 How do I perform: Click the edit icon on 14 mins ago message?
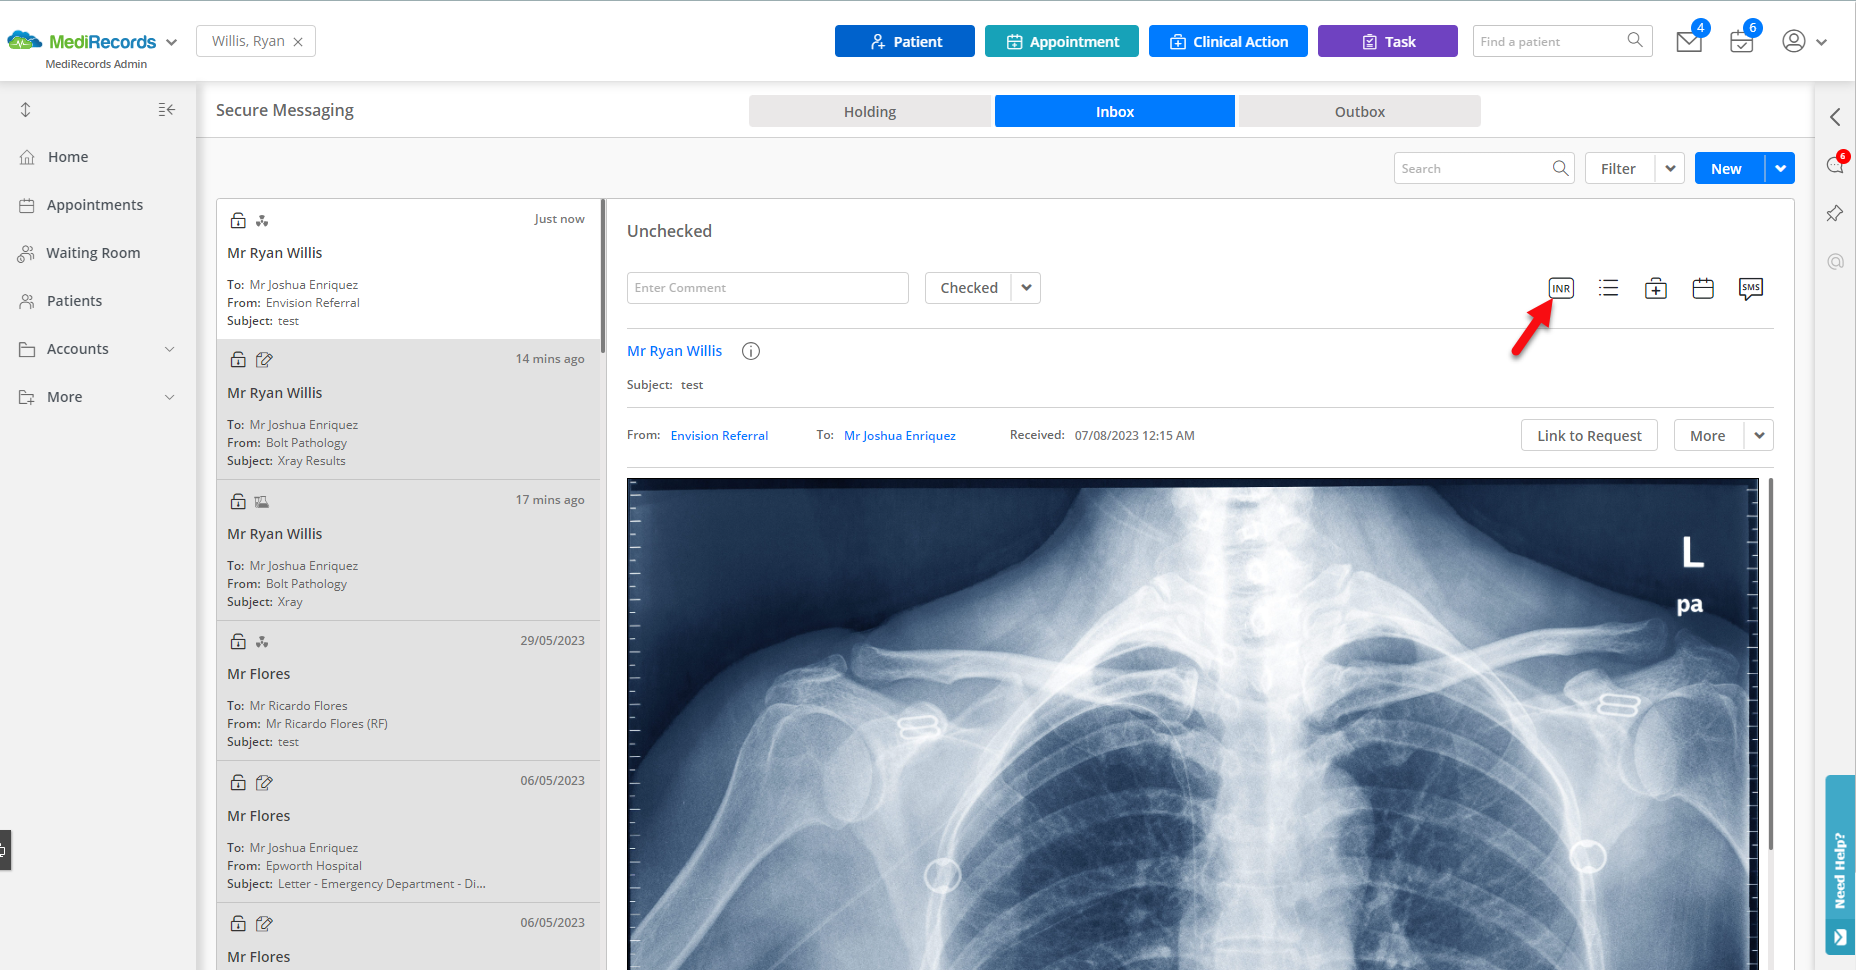[264, 359]
